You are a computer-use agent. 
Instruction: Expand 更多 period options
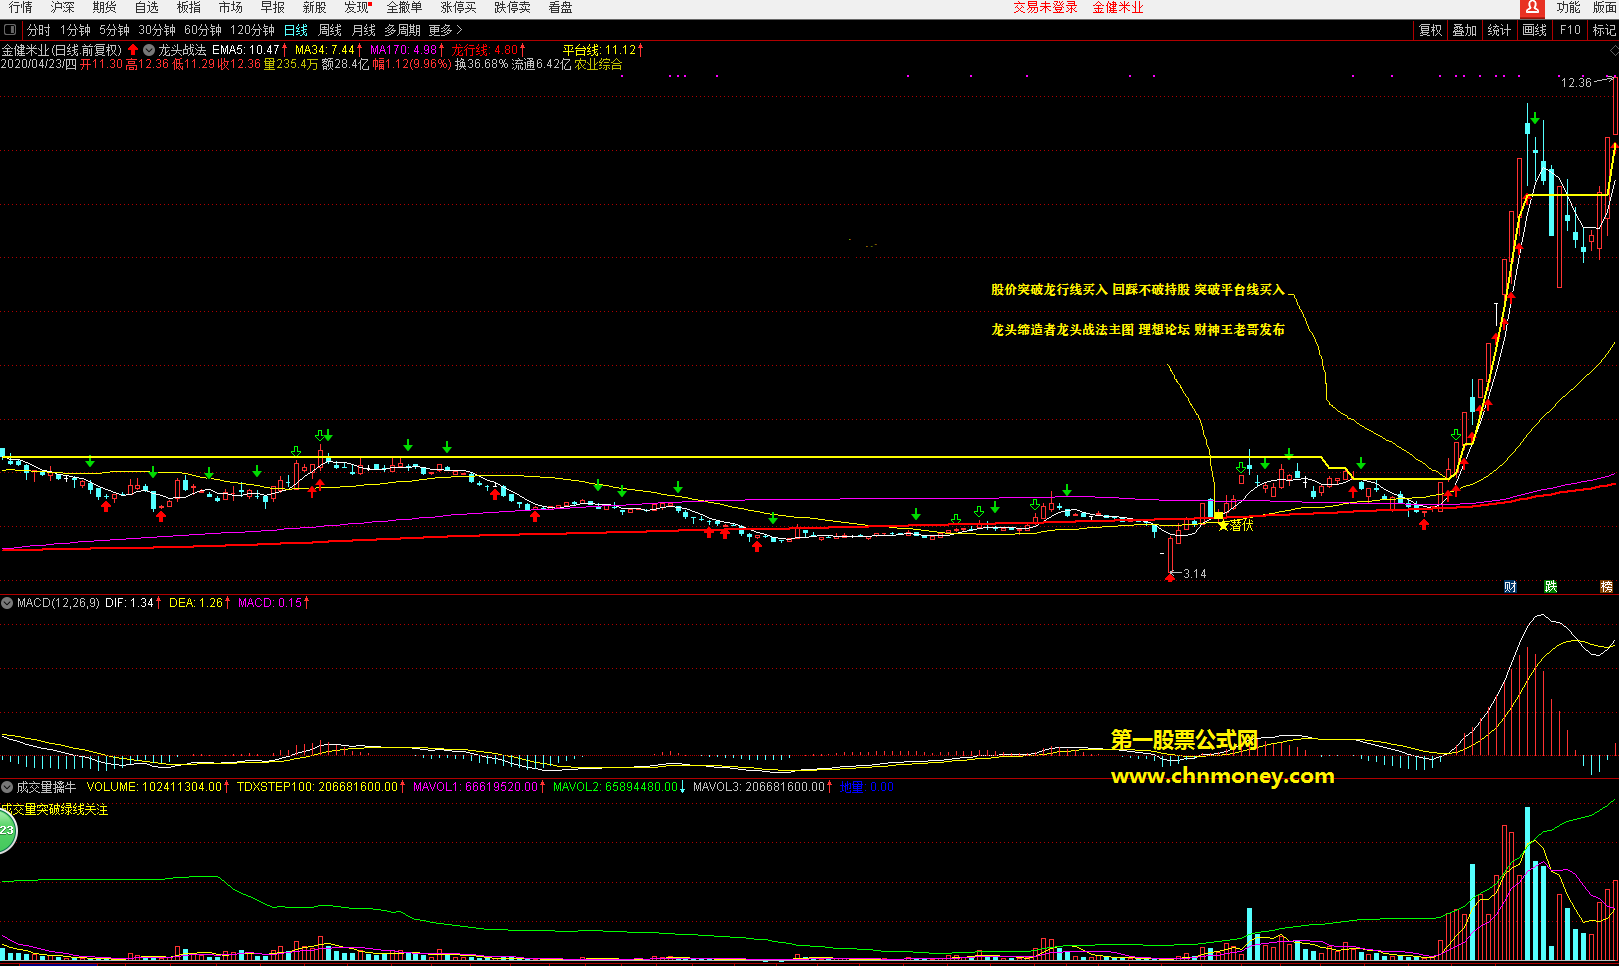coord(445,30)
